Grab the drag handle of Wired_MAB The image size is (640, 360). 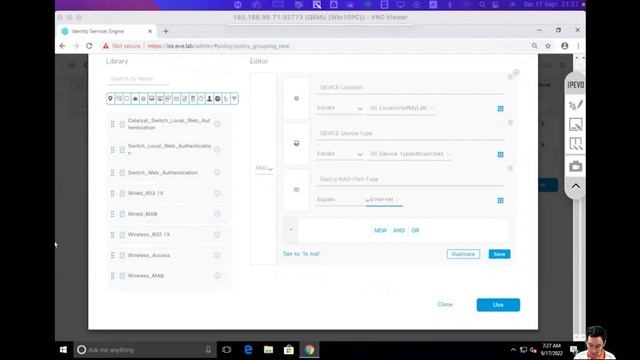tap(113, 214)
